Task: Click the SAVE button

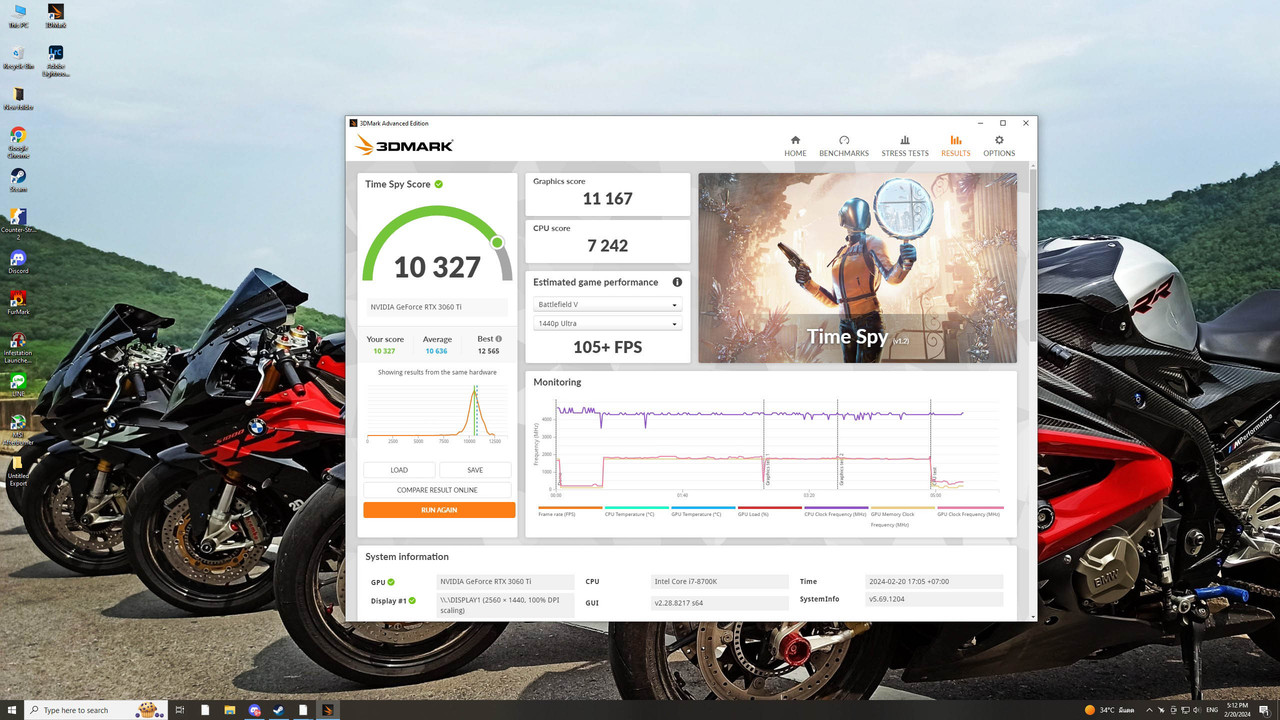Action: click(475, 470)
